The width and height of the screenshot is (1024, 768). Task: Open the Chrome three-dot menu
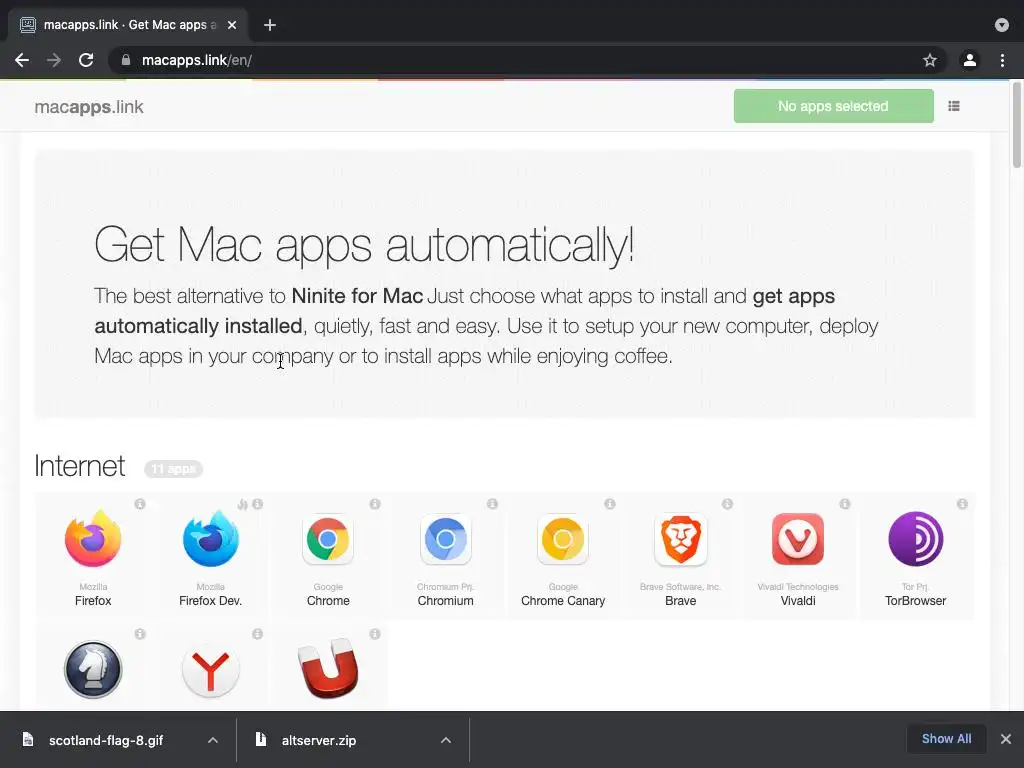(1002, 60)
